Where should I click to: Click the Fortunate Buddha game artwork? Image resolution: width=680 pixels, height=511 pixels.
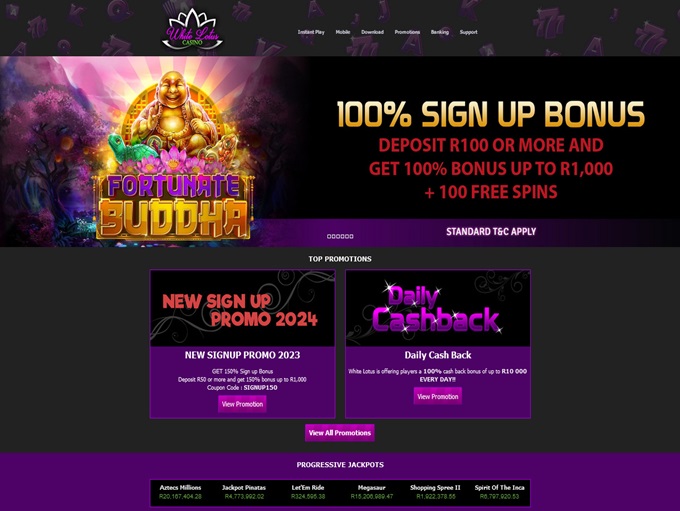[x=173, y=156]
